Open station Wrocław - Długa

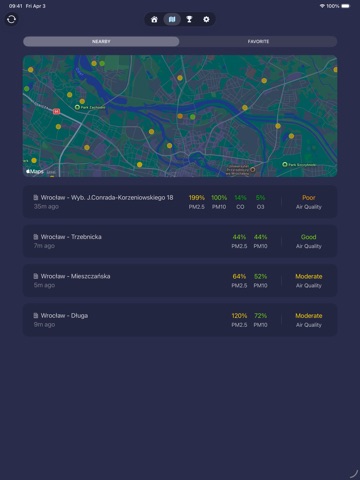180,320
